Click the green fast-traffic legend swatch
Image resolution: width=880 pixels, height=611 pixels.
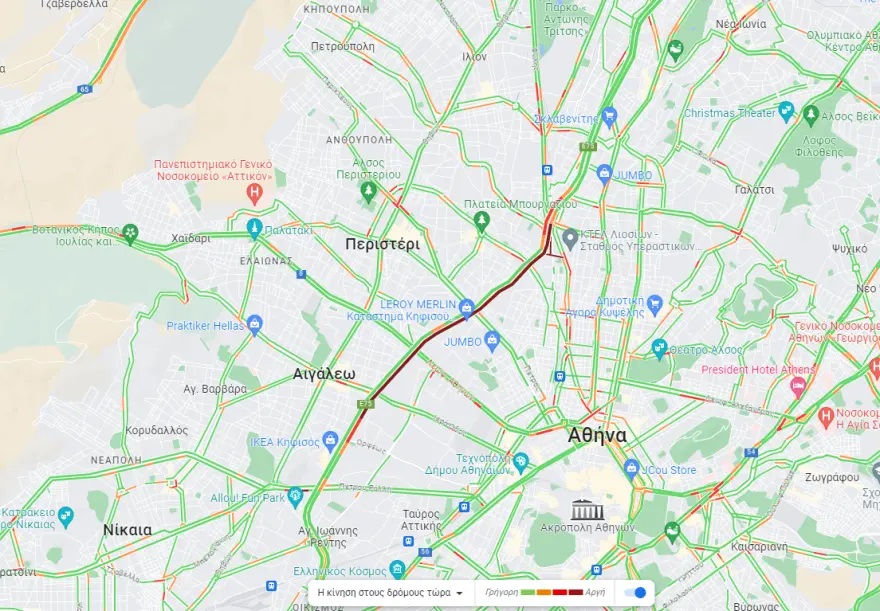tap(528, 592)
